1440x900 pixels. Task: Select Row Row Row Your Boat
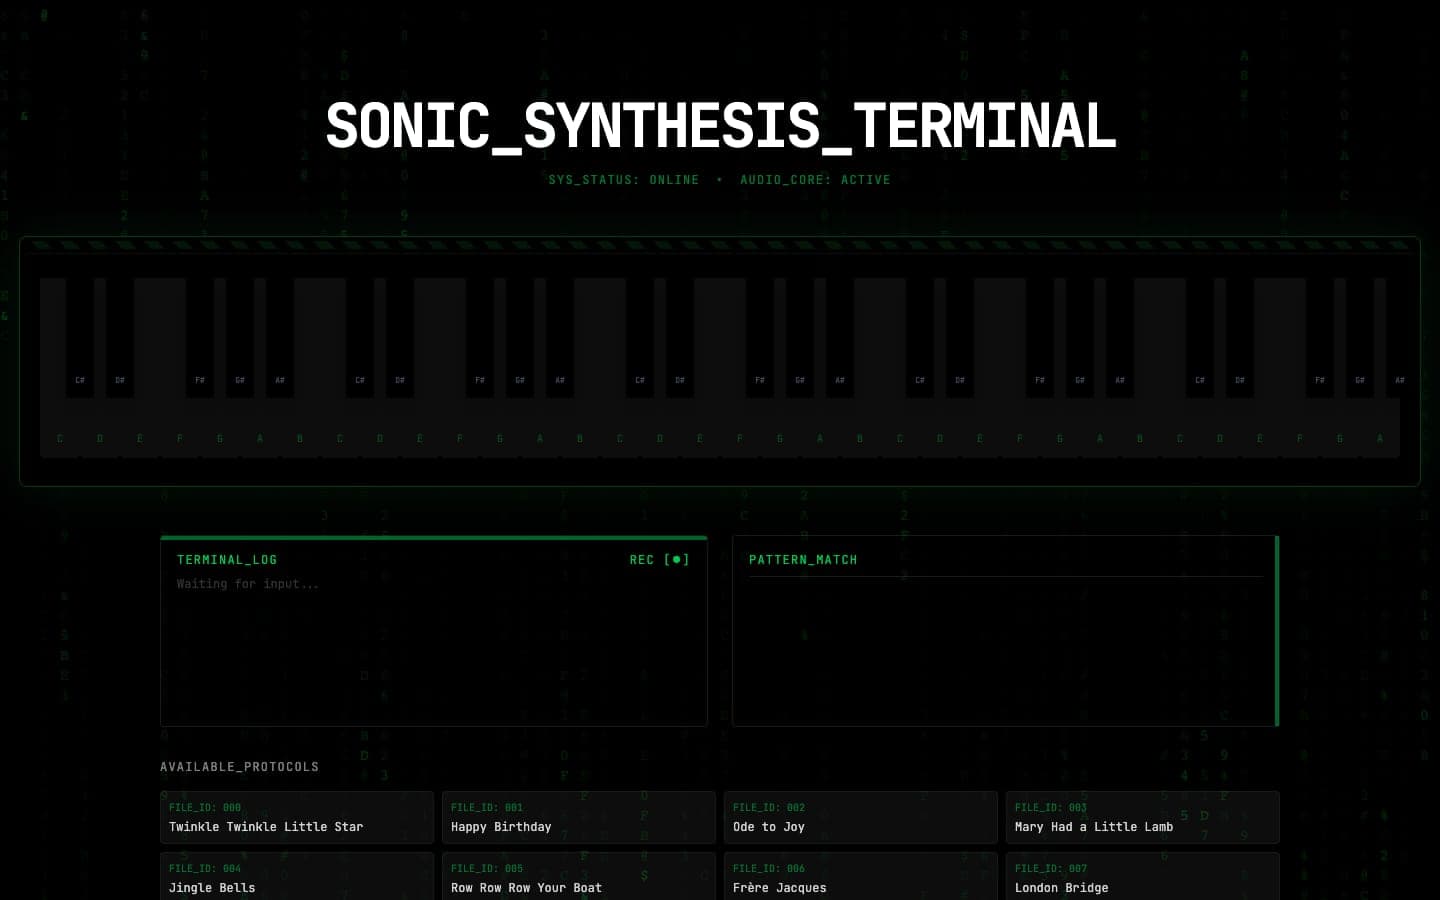pos(579,877)
